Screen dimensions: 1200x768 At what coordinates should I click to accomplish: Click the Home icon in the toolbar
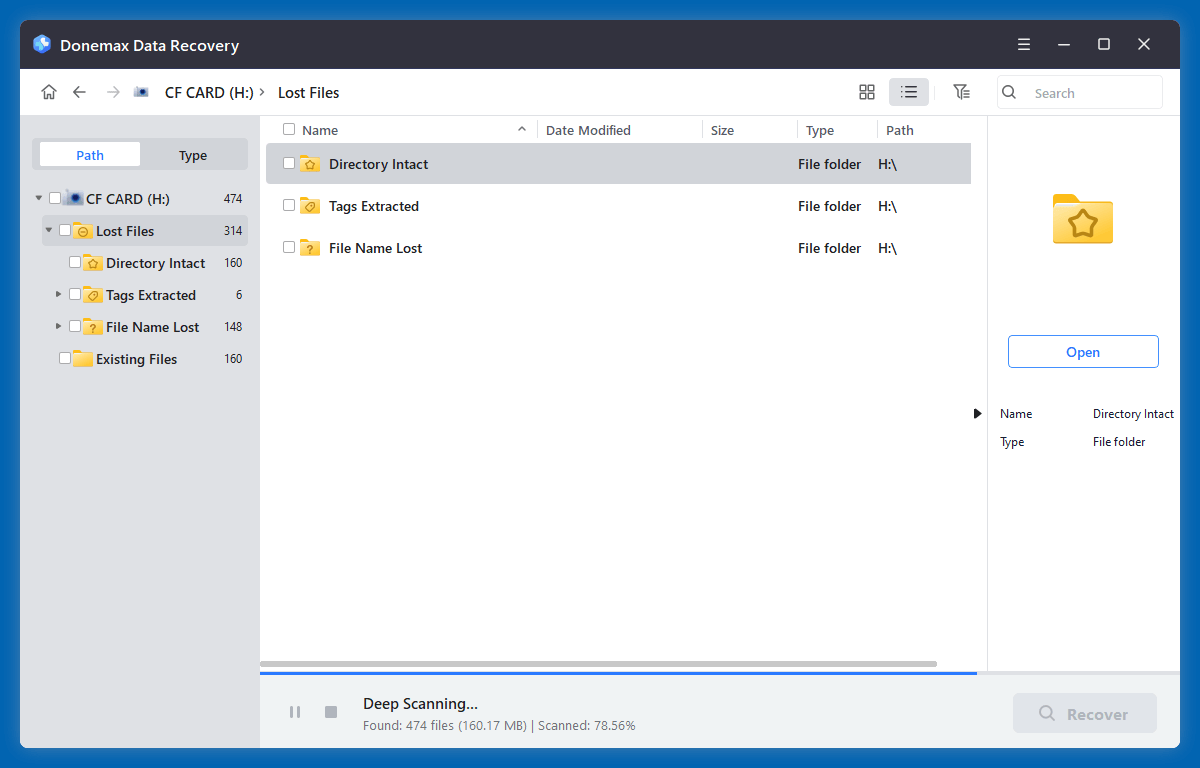click(48, 91)
